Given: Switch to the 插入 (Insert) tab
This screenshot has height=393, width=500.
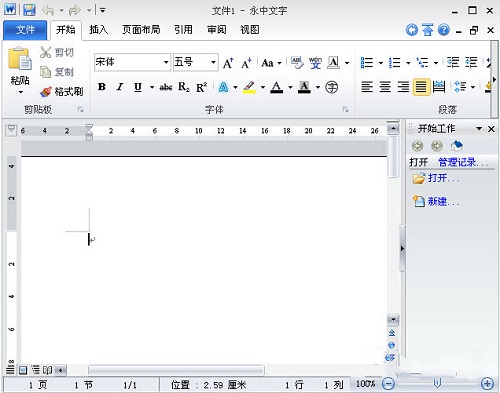Looking at the screenshot, I should pos(99,30).
